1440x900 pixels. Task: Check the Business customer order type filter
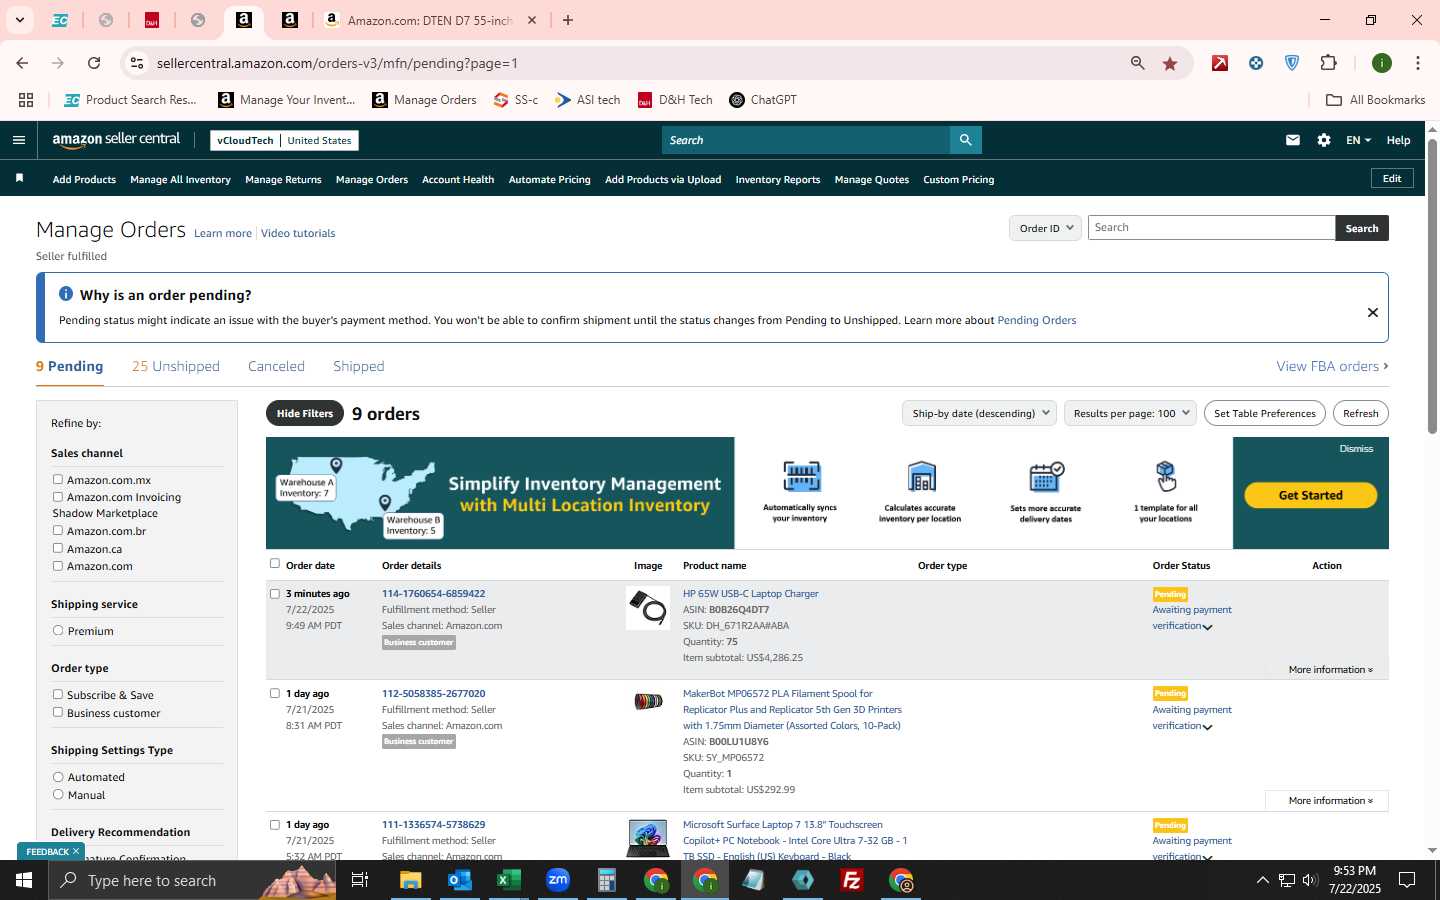tap(58, 713)
